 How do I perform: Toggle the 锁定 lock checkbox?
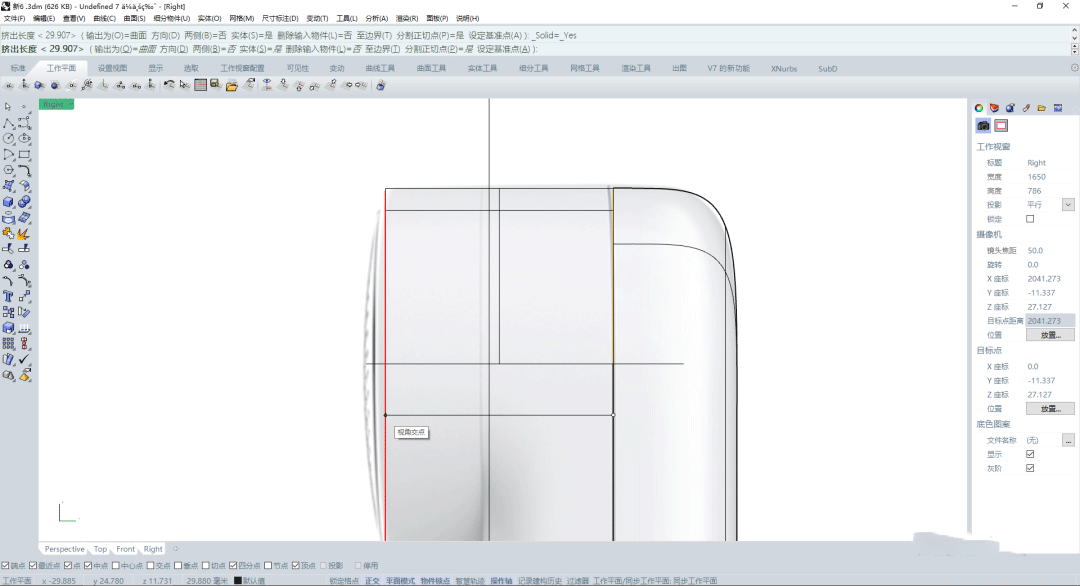pyautogui.click(x=1030, y=219)
